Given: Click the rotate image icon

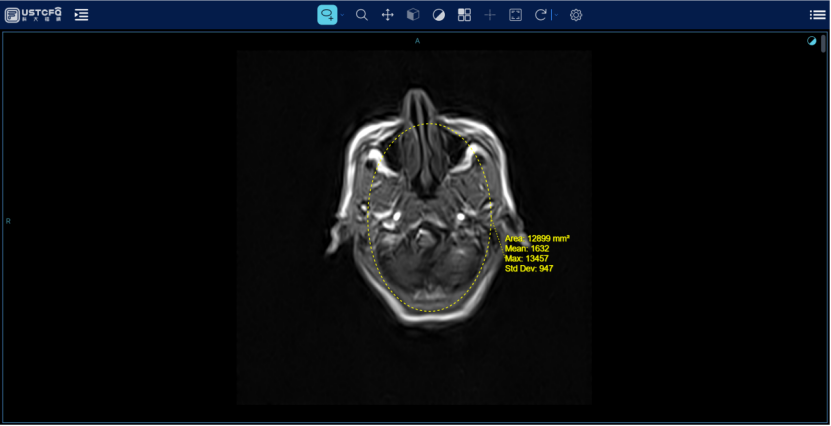Looking at the screenshot, I should 541,15.
